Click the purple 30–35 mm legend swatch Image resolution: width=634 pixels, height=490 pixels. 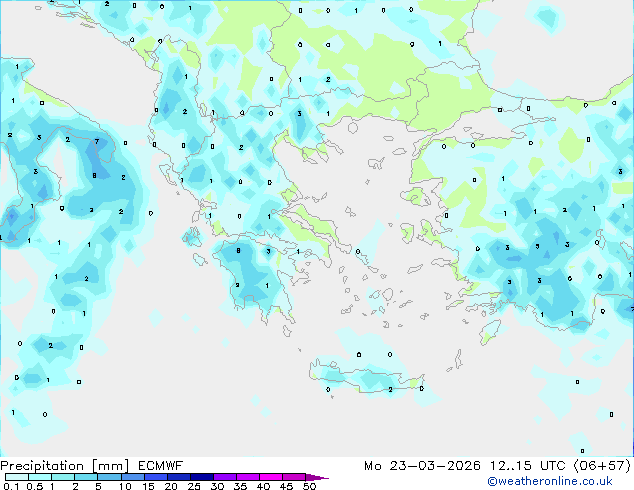point(224,477)
